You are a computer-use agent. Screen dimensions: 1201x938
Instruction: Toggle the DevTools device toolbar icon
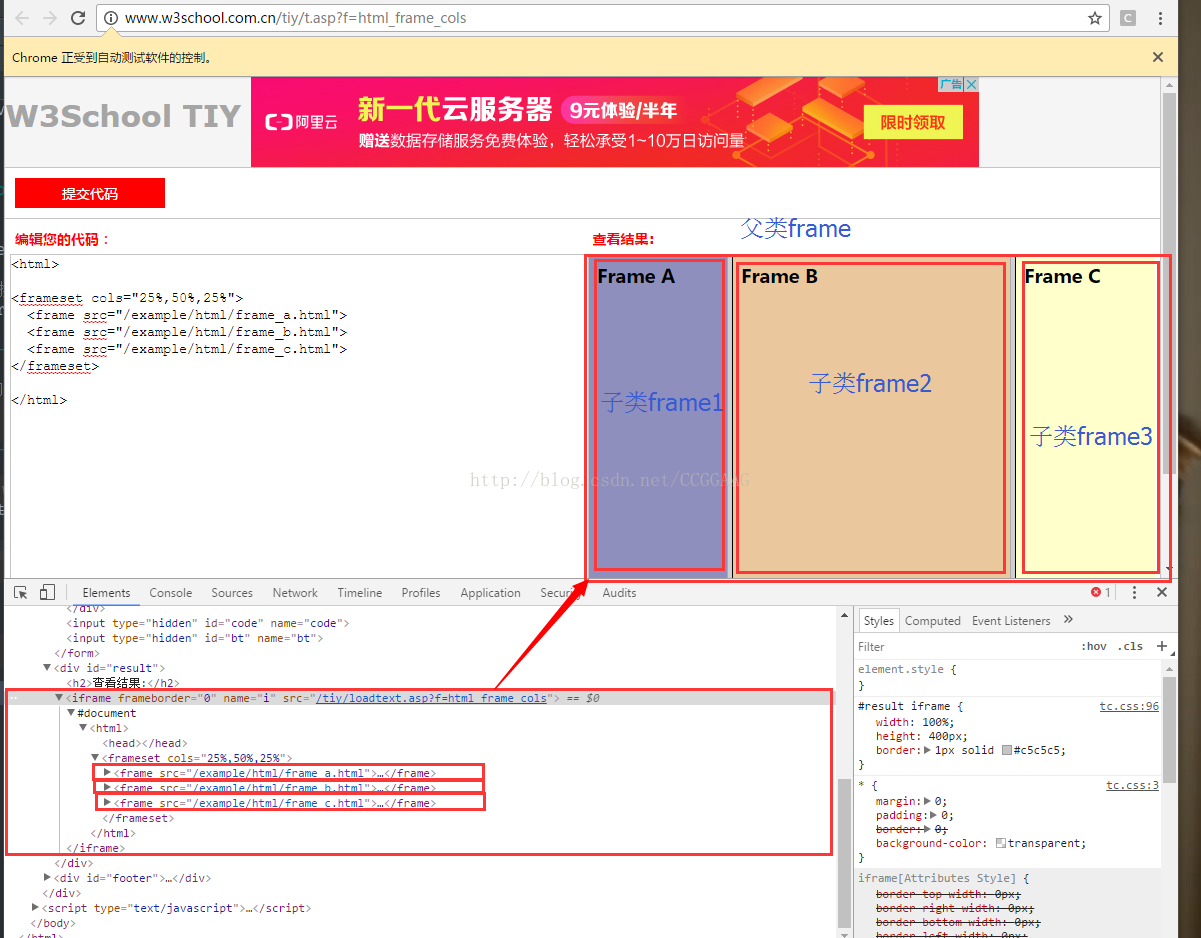pos(47,592)
